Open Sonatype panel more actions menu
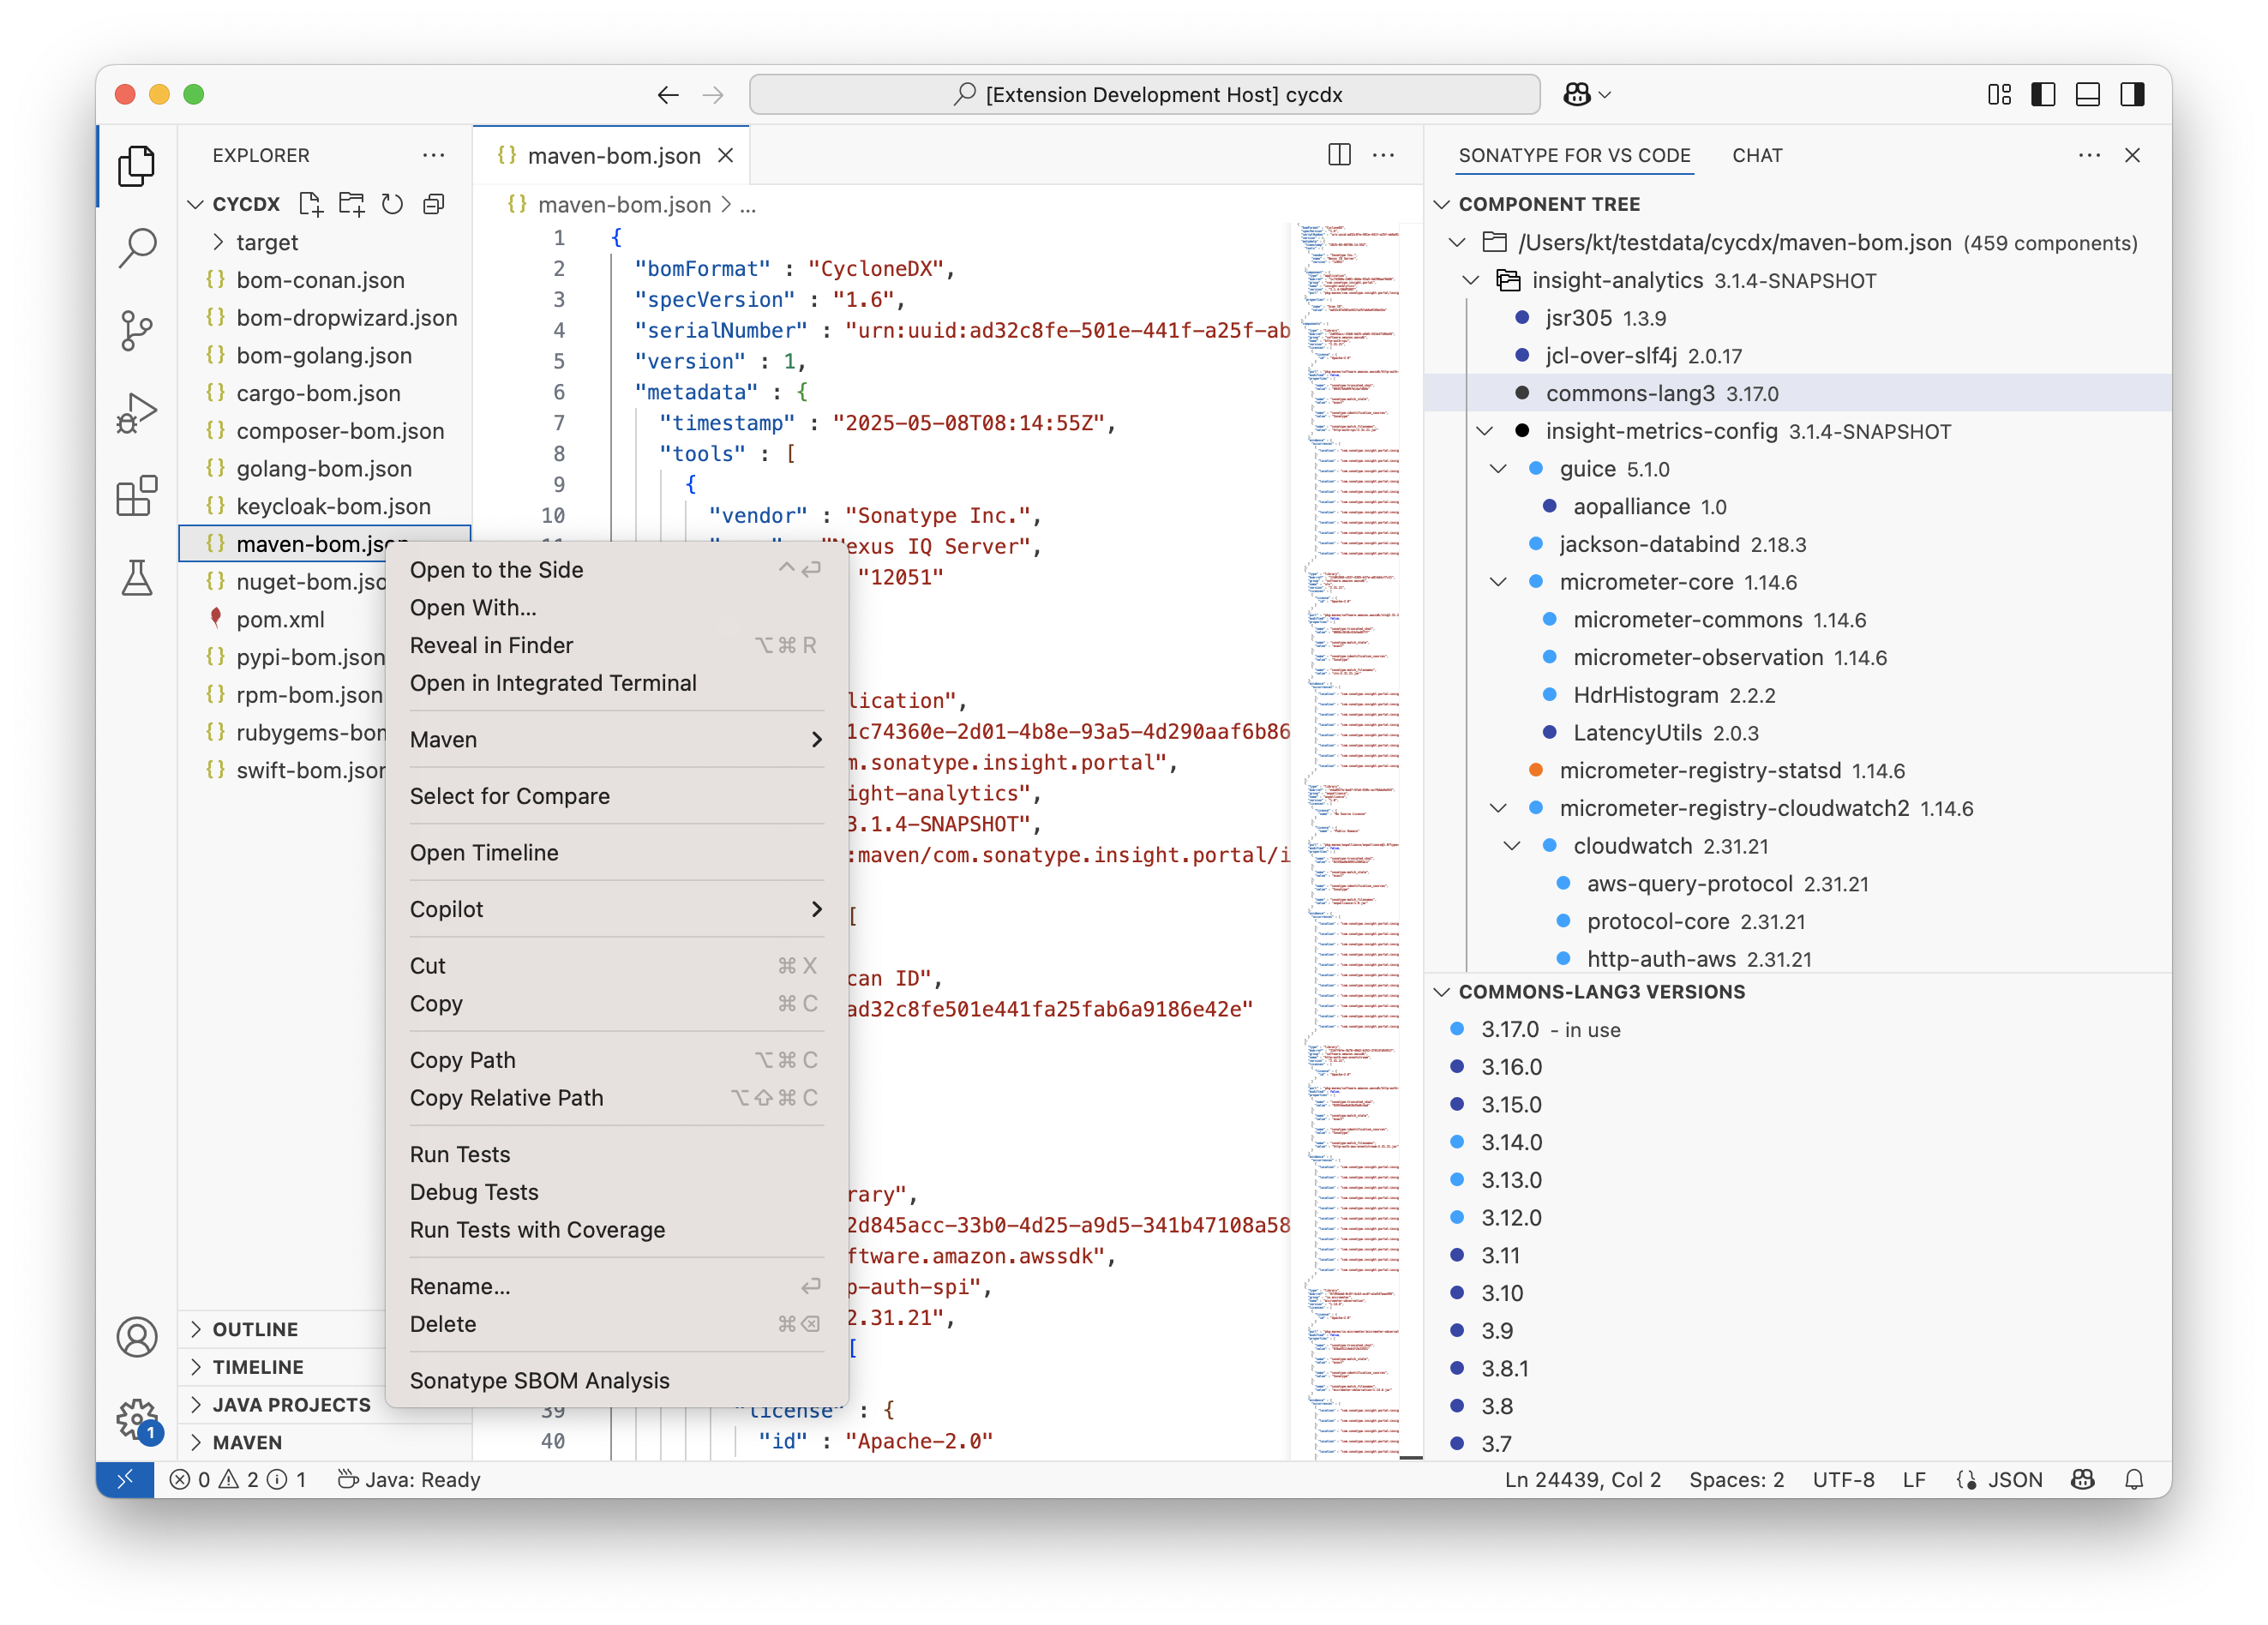The image size is (2268, 1625). pos(2089,155)
